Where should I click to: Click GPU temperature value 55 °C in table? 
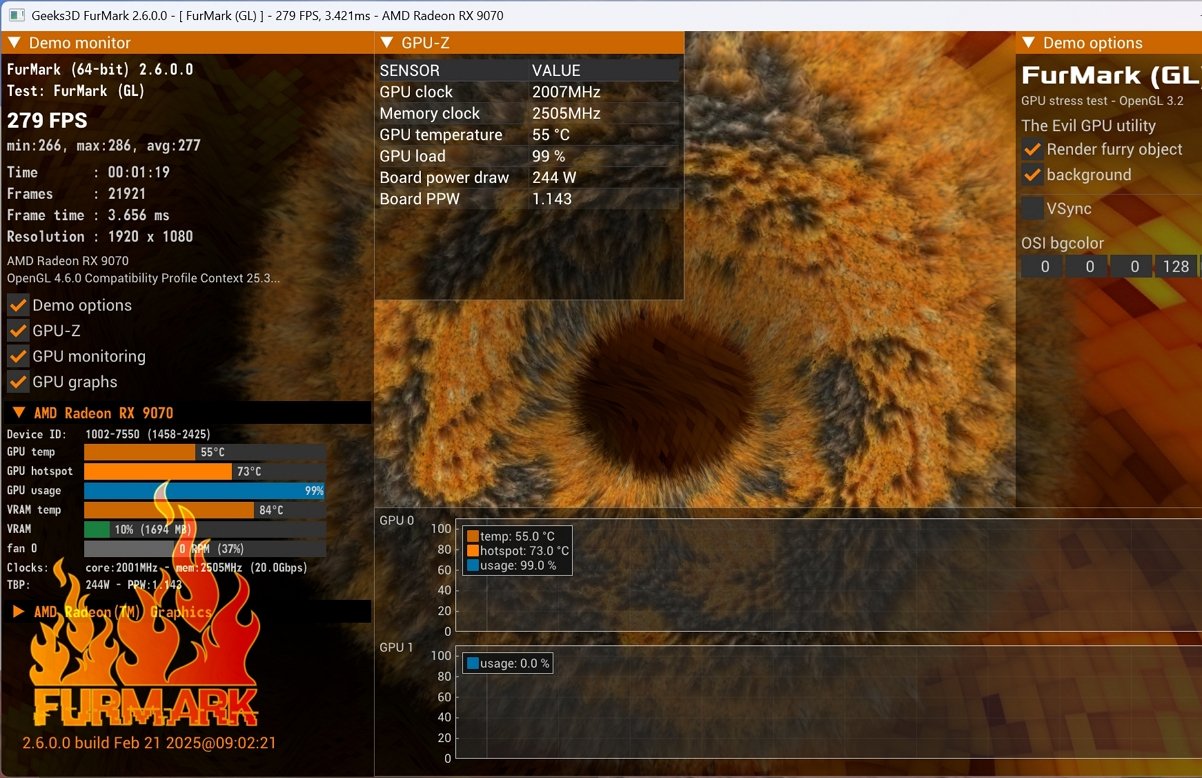(x=551, y=135)
